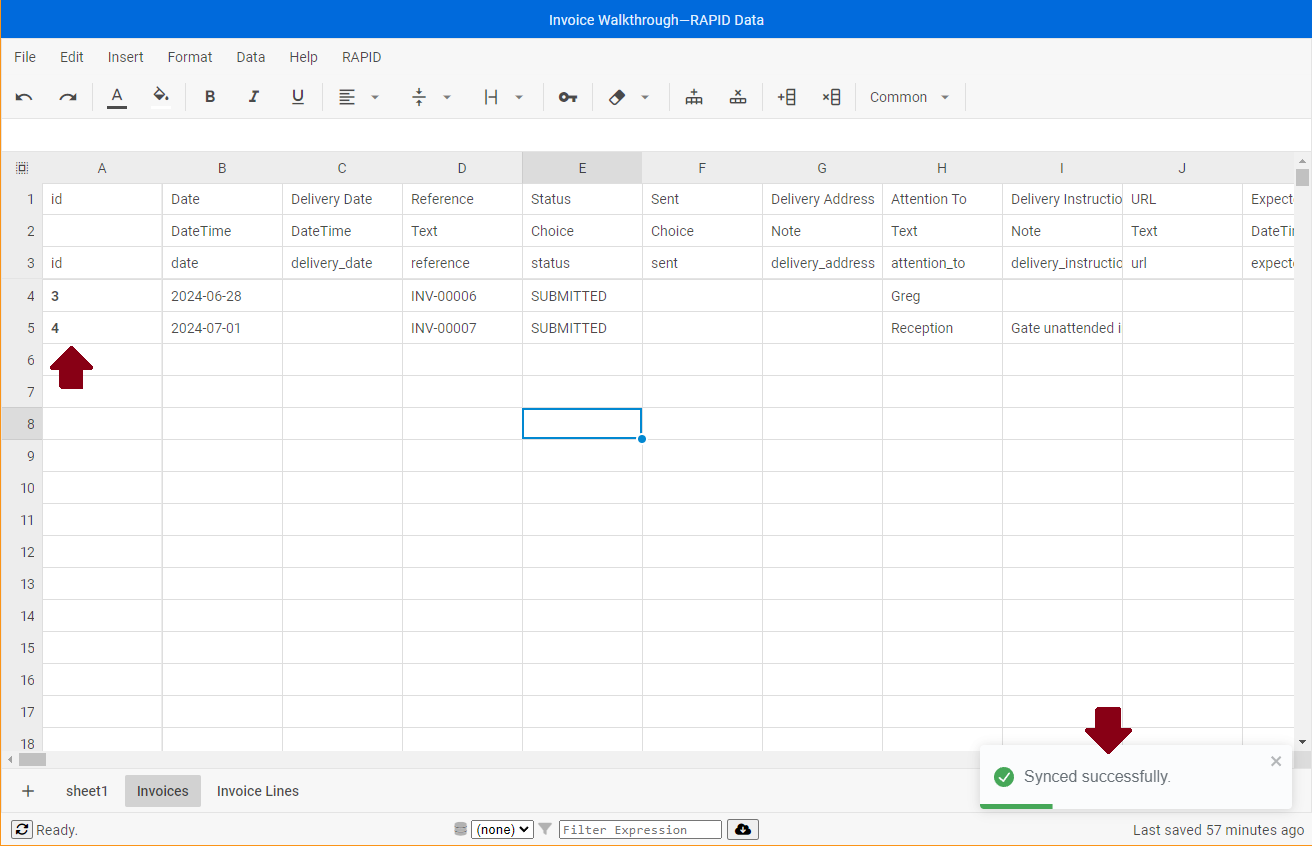Redo the last undone action
This screenshot has height=846, width=1312.
pyautogui.click(x=68, y=97)
